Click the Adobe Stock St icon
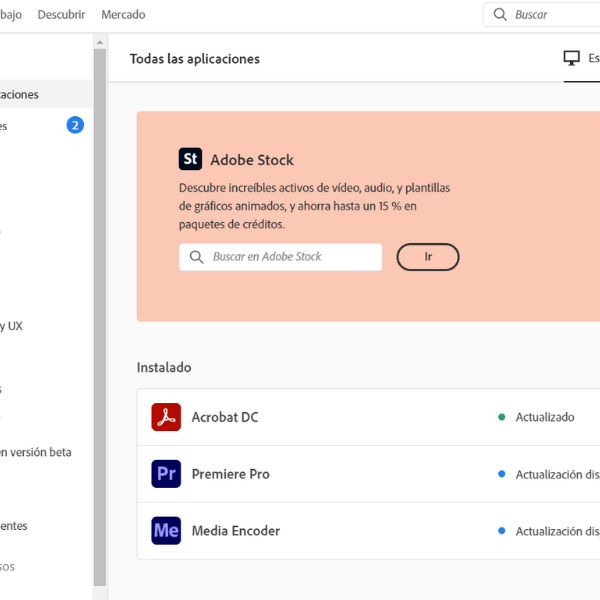The width and height of the screenshot is (600, 600). [x=190, y=159]
